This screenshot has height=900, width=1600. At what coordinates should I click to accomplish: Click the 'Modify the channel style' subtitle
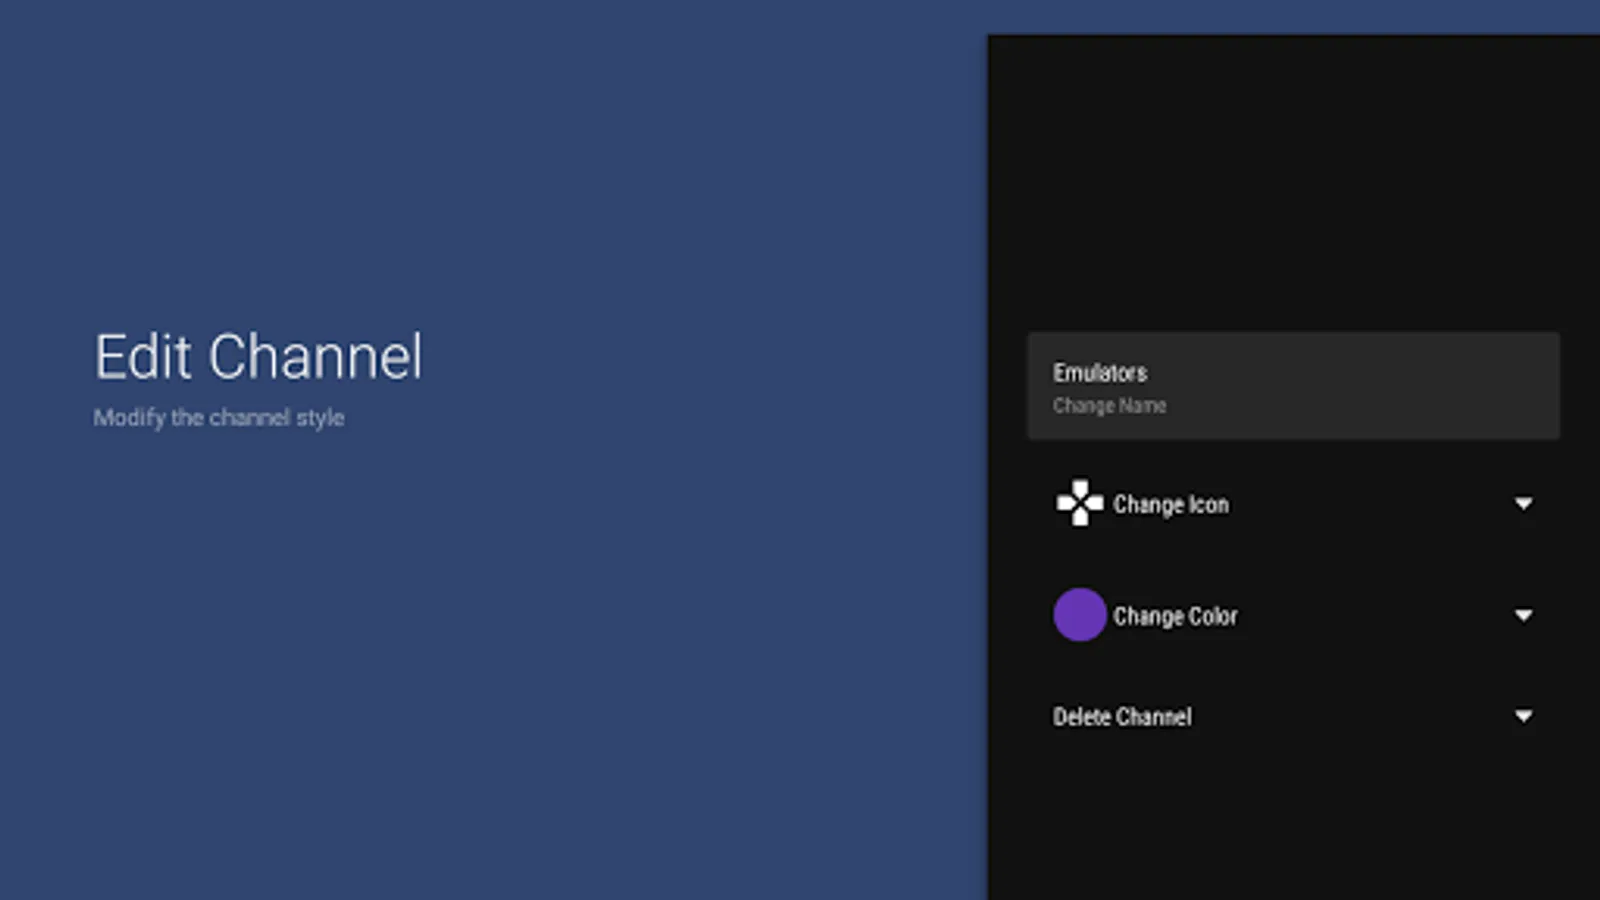coord(219,418)
